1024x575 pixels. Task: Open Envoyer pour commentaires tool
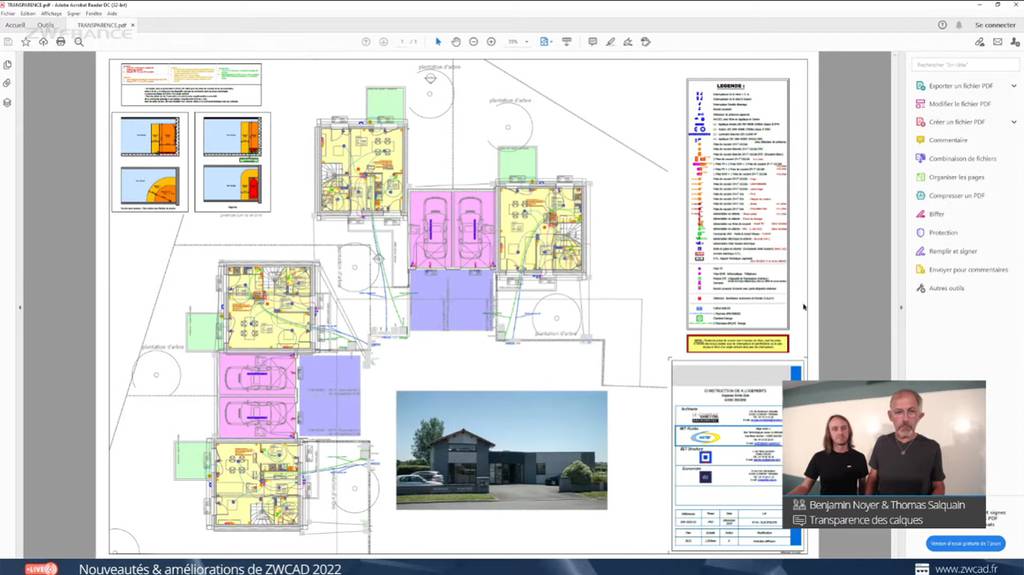coord(962,270)
